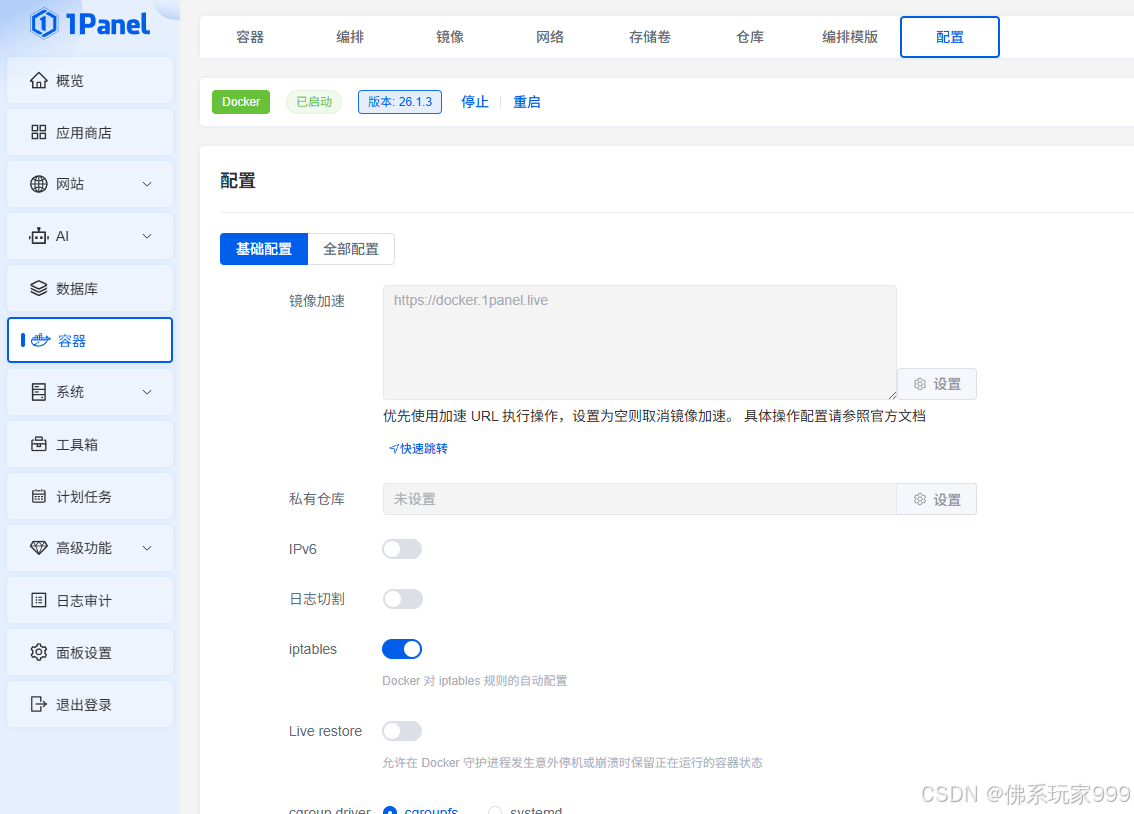Expand the AI sidebar section
The image size is (1134, 814).
[x=146, y=236]
